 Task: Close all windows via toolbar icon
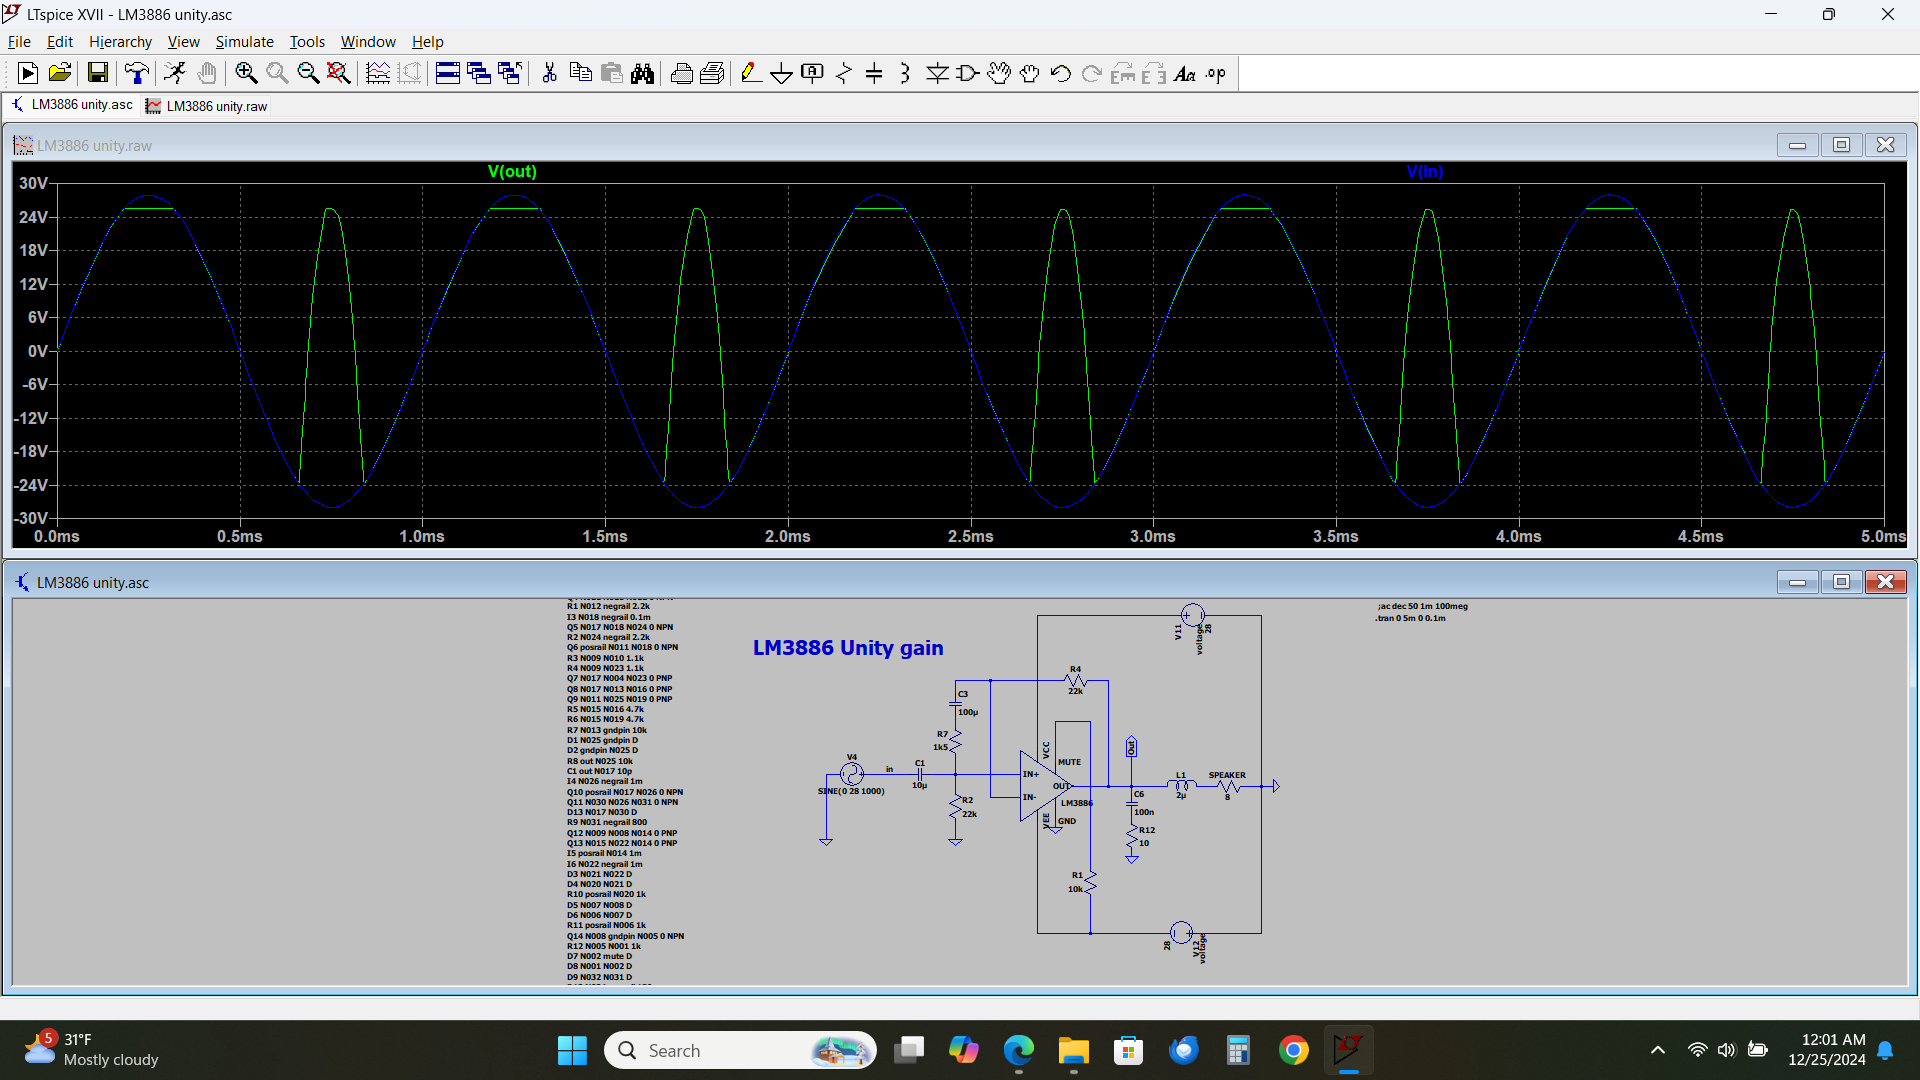[510, 73]
